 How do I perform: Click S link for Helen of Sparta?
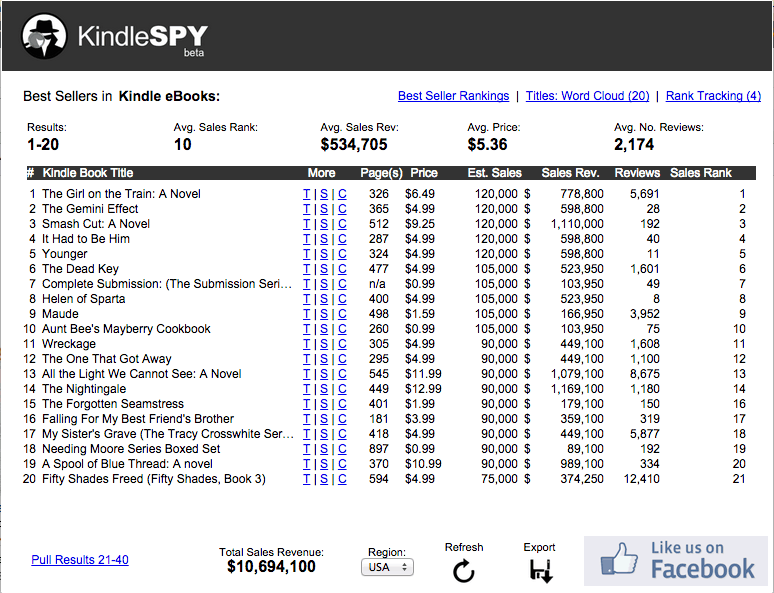coord(324,299)
